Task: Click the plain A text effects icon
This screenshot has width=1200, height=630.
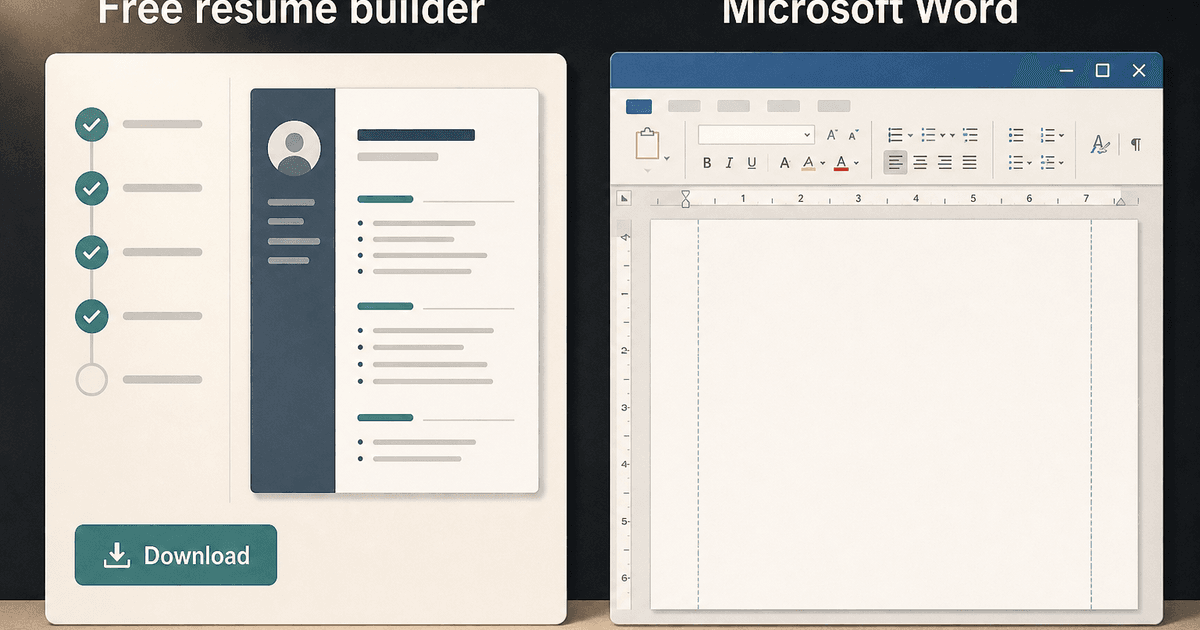Action: pos(784,163)
